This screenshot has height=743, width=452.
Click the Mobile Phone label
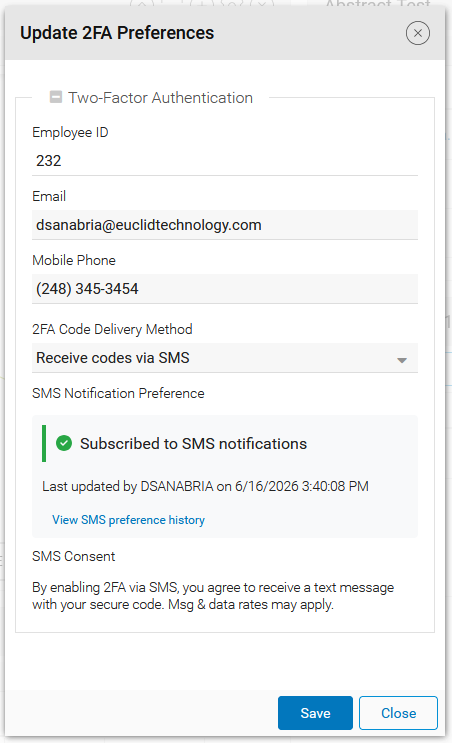(x=74, y=260)
